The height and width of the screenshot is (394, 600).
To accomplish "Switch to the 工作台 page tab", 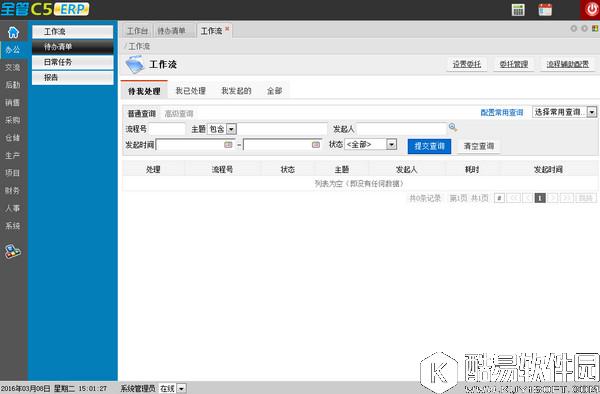I will [x=137, y=31].
